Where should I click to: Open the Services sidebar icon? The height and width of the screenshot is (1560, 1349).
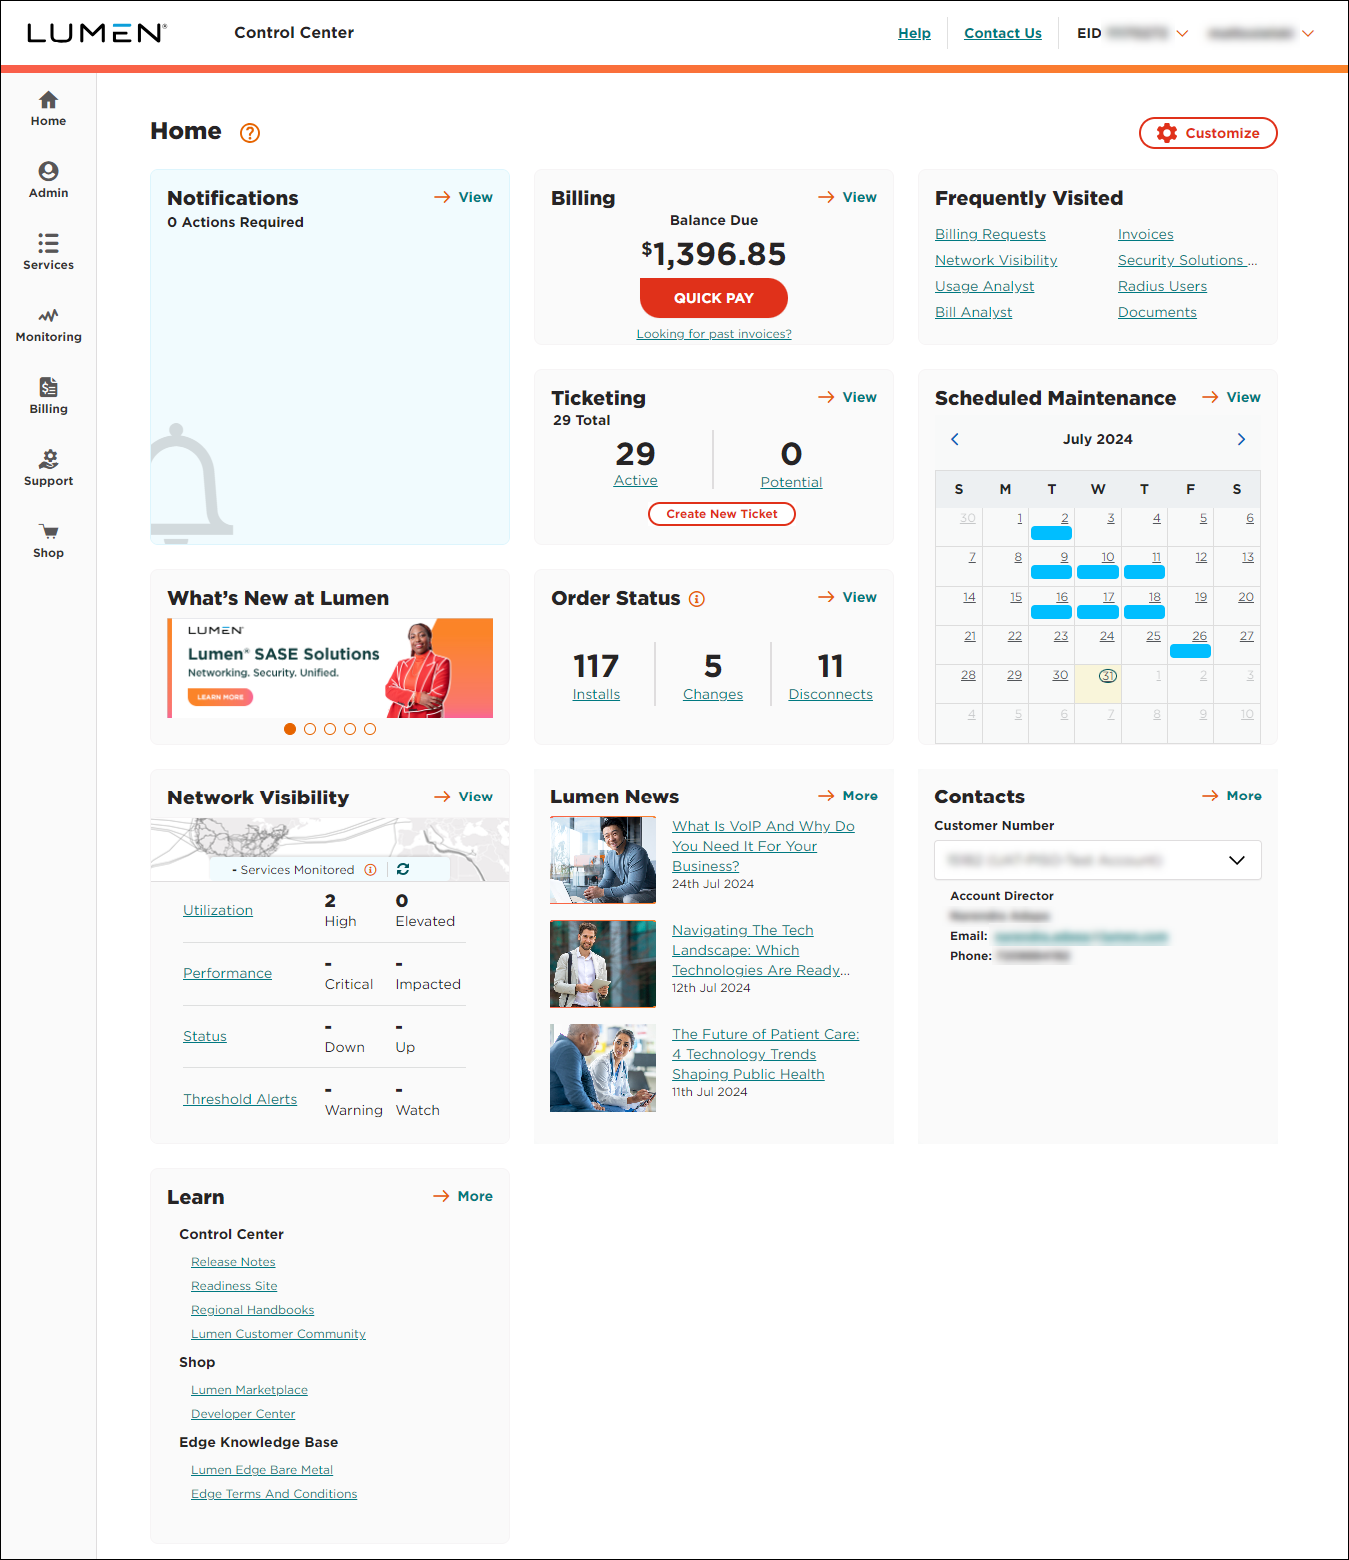point(48,253)
